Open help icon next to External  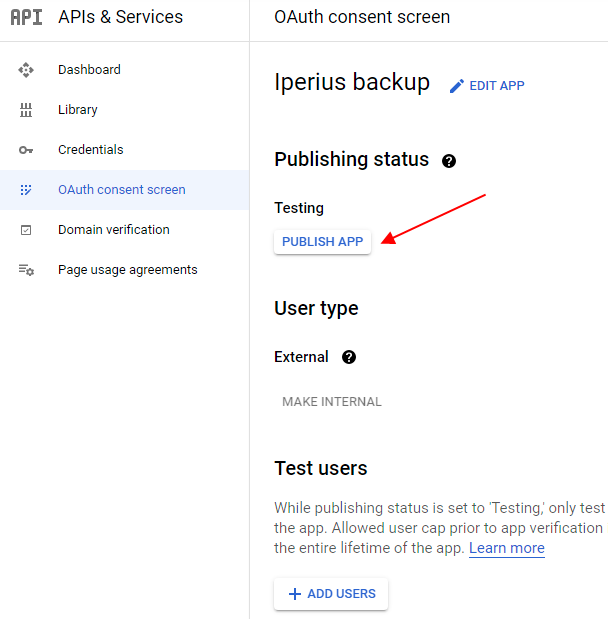(349, 357)
